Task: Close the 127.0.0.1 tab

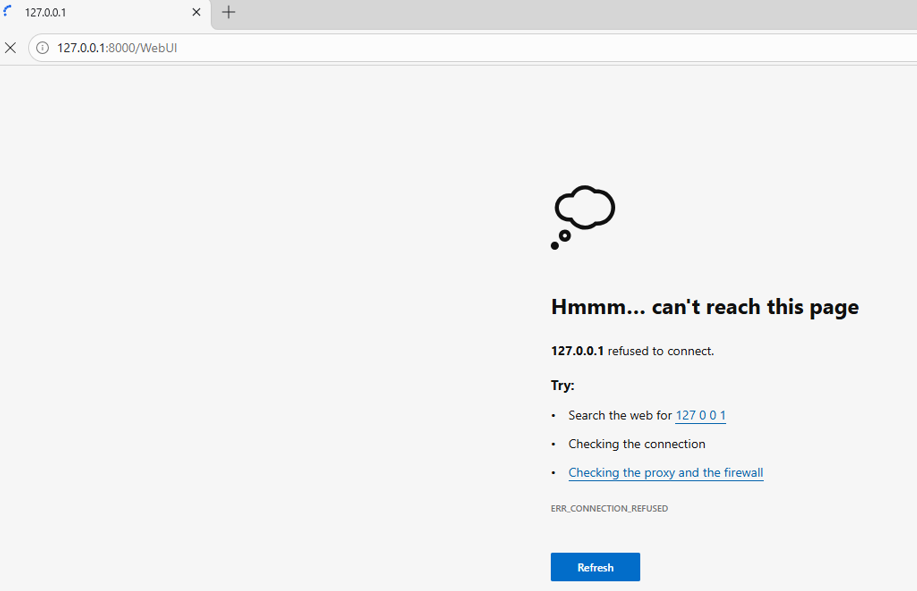Action: coord(196,12)
